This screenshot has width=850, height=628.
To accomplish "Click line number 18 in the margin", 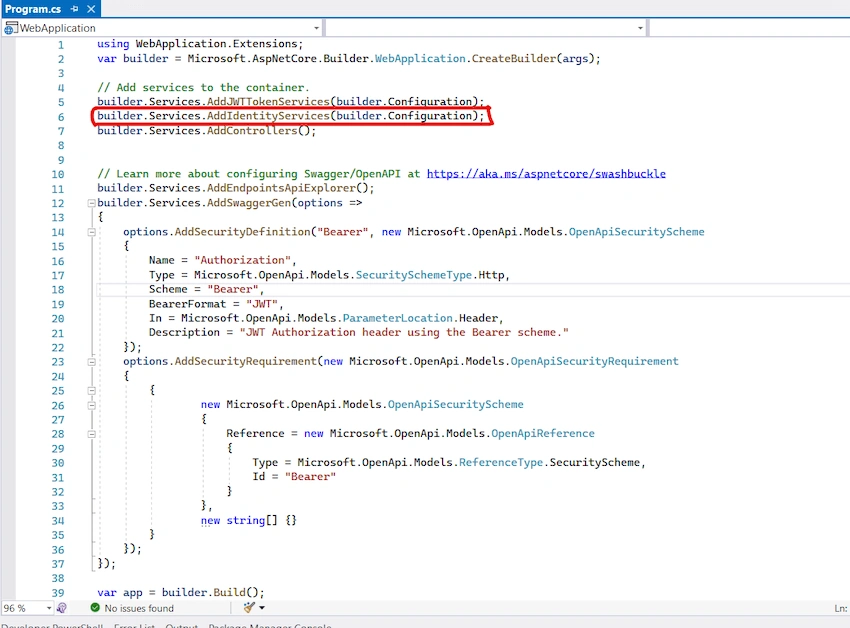I will [x=58, y=290].
